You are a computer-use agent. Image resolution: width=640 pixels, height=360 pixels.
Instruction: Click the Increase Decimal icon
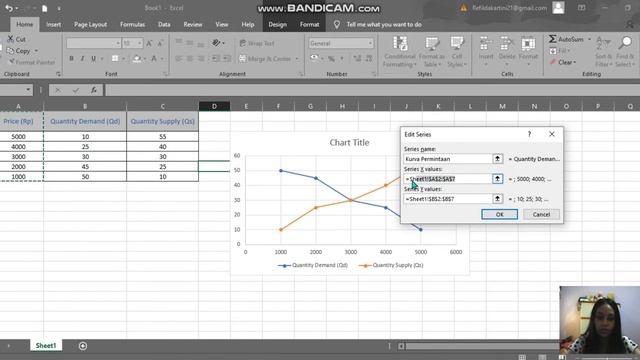[x=358, y=59]
